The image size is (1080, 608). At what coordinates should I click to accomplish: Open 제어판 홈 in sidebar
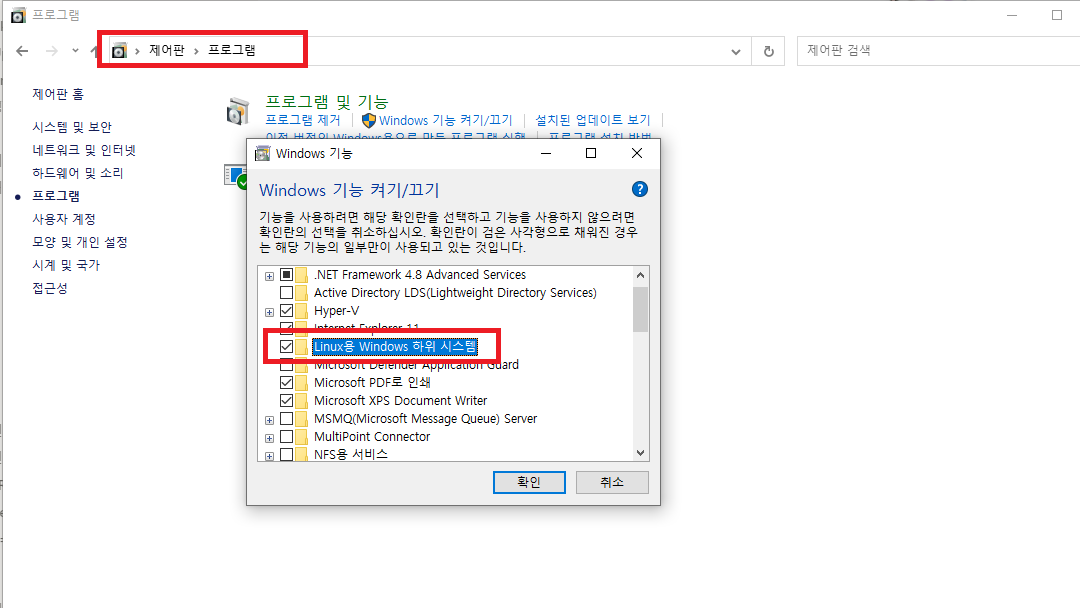point(58,94)
